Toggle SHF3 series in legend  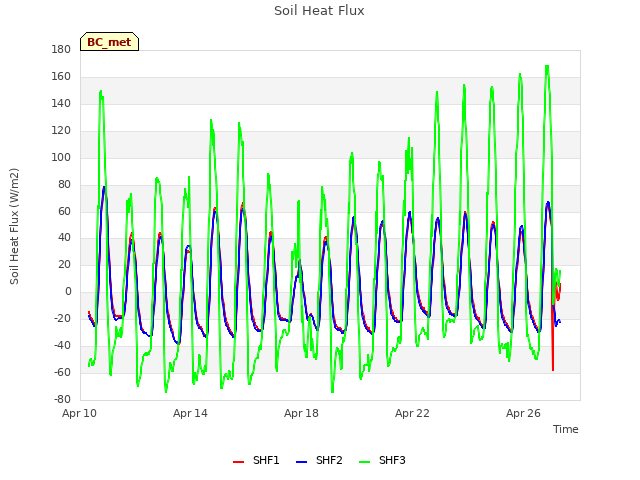pyautogui.click(x=382, y=460)
